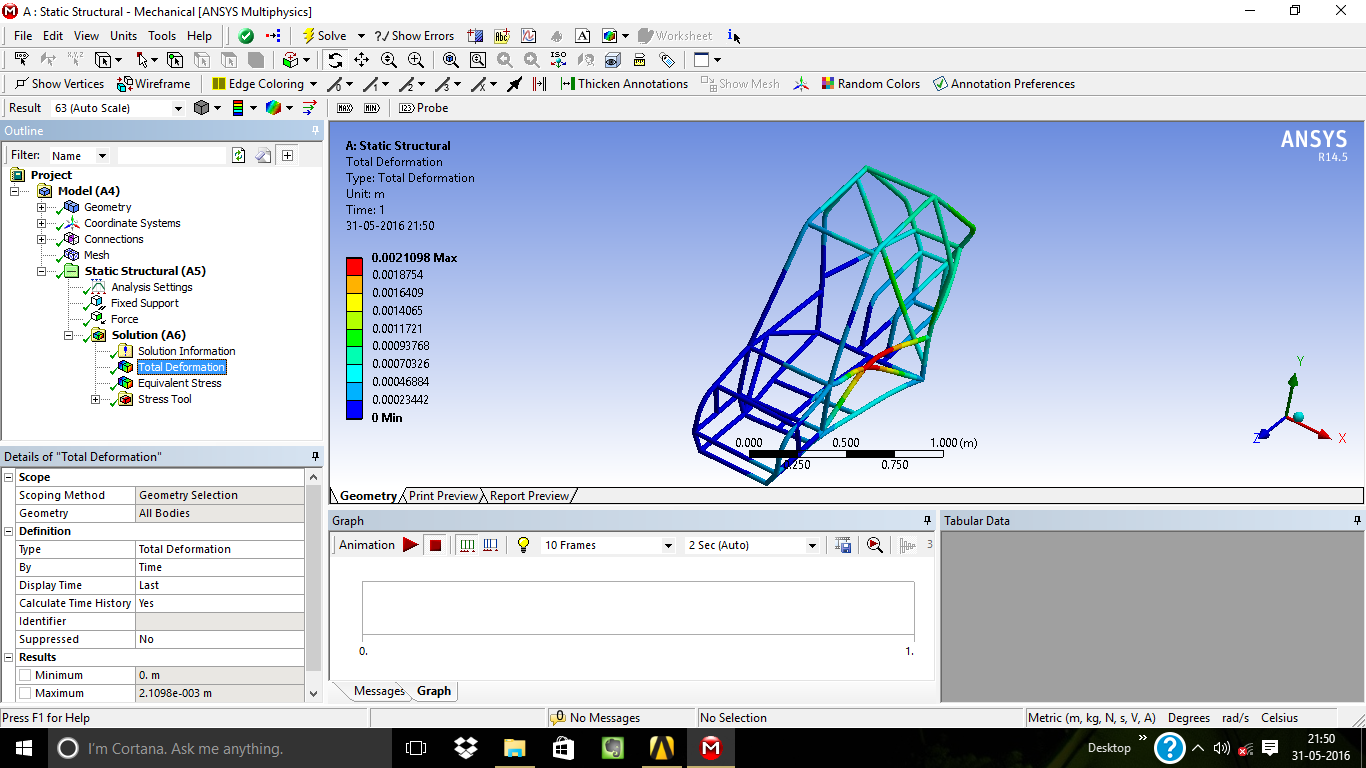Click the Solve lightning bolt button
This screenshot has width=1366, height=768.
click(324, 36)
